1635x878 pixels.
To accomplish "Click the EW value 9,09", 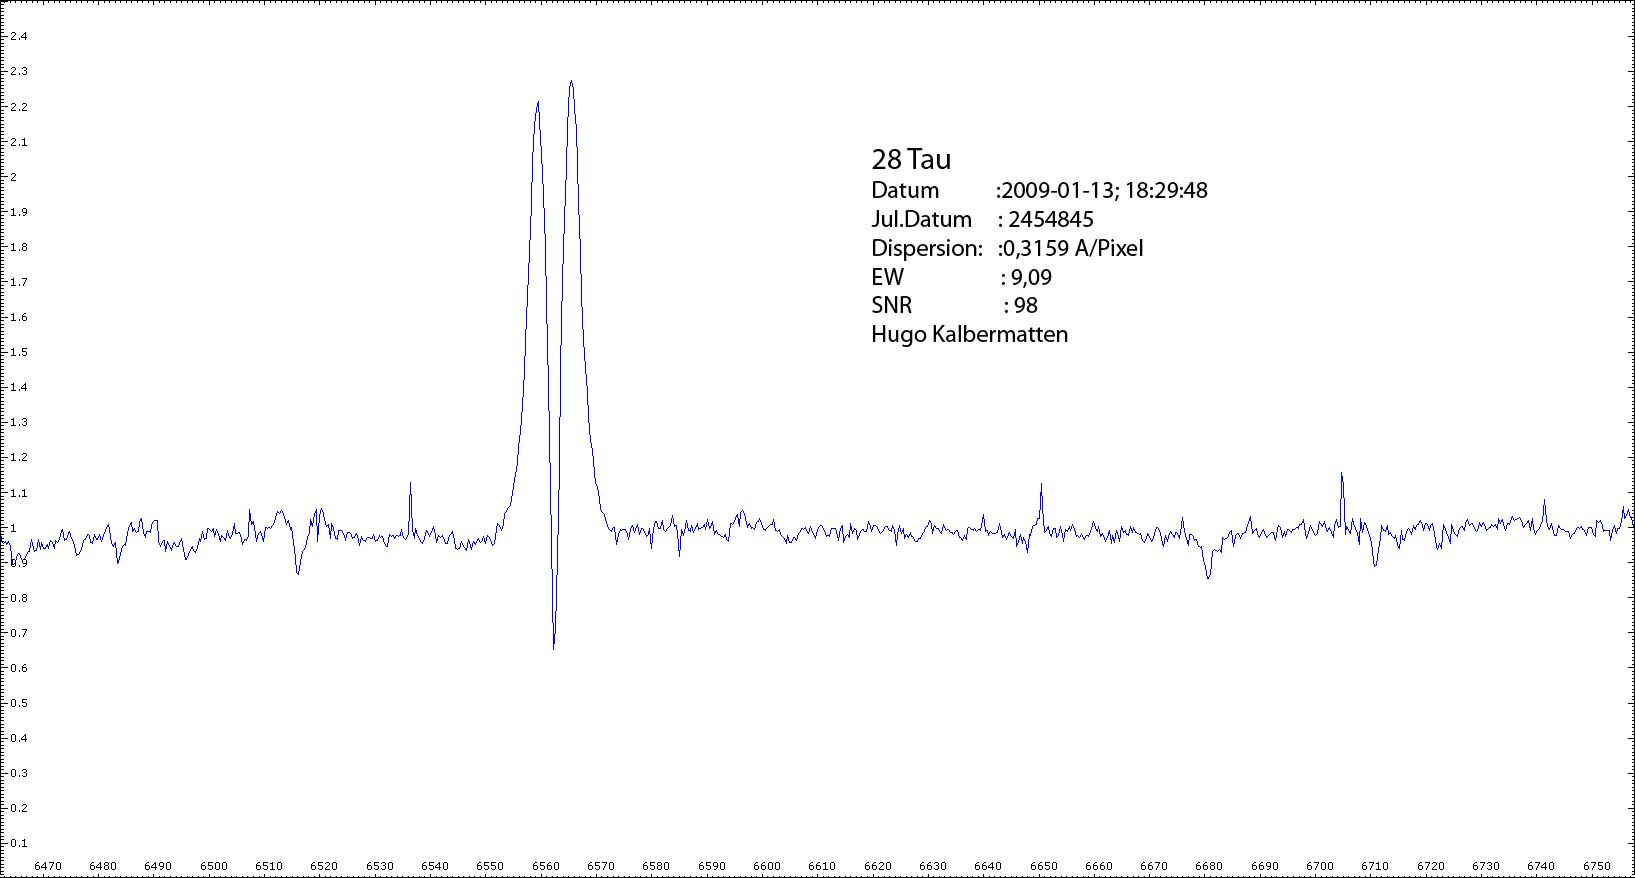I will tap(1031, 277).
